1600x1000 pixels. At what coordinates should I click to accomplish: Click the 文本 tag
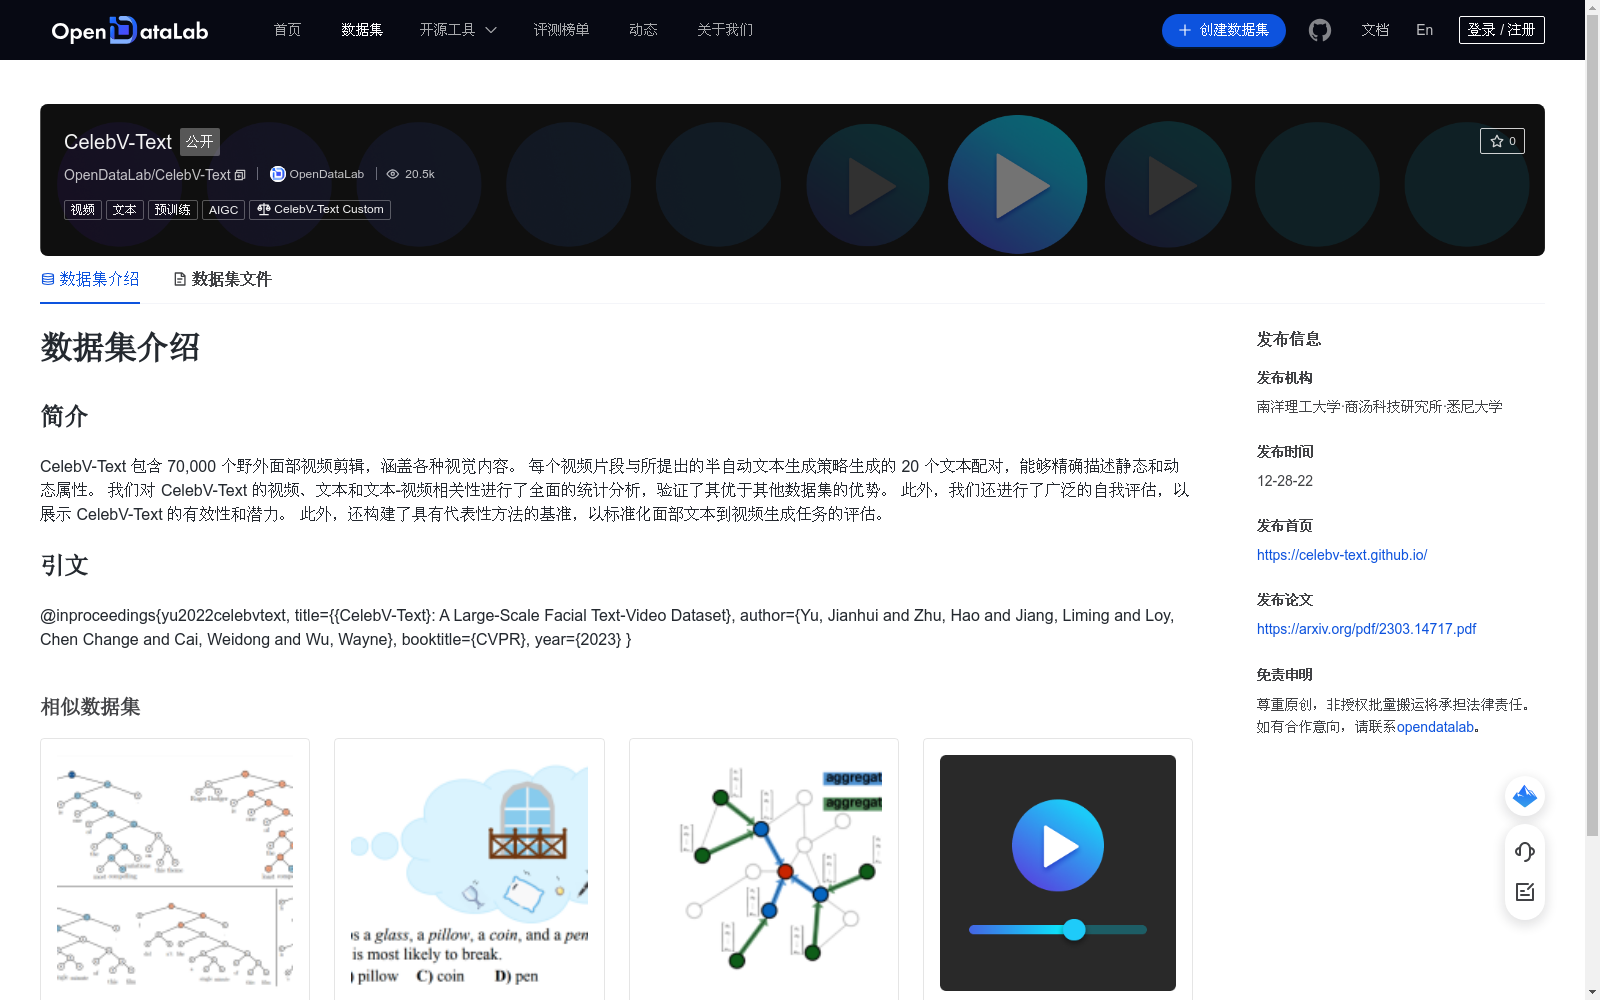pos(125,209)
